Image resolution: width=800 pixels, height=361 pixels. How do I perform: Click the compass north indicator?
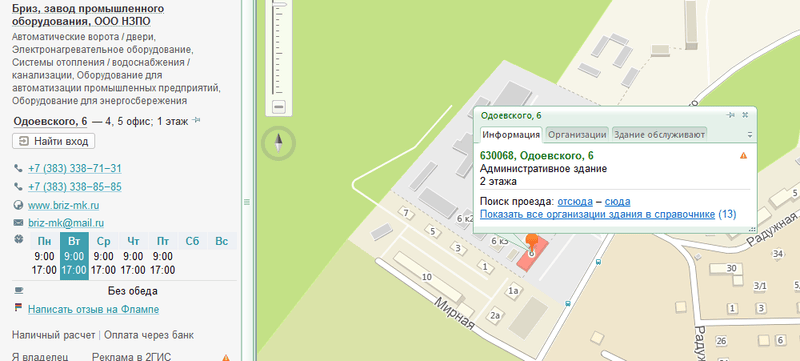(278, 143)
